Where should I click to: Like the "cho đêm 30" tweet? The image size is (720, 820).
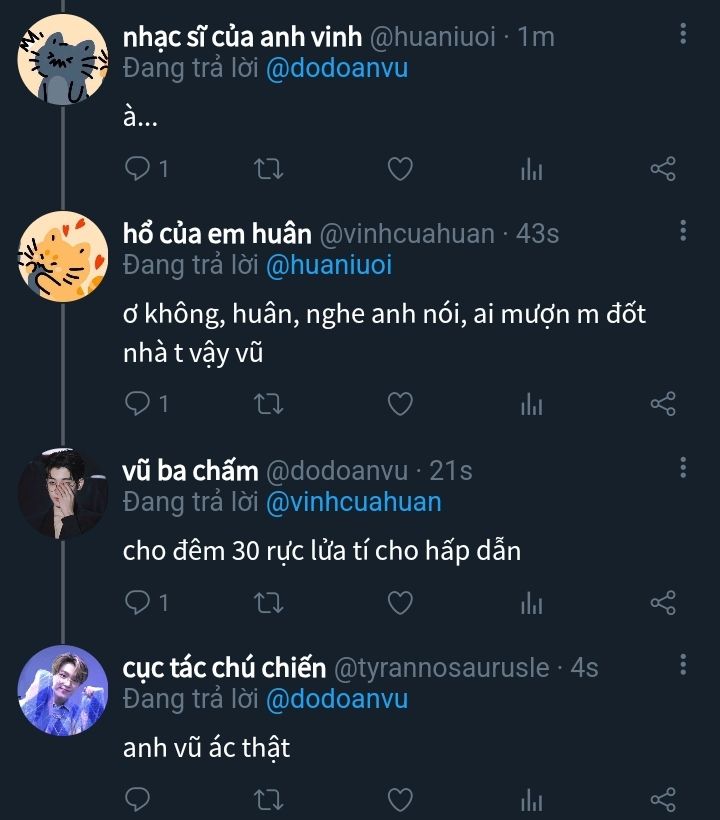click(x=400, y=602)
